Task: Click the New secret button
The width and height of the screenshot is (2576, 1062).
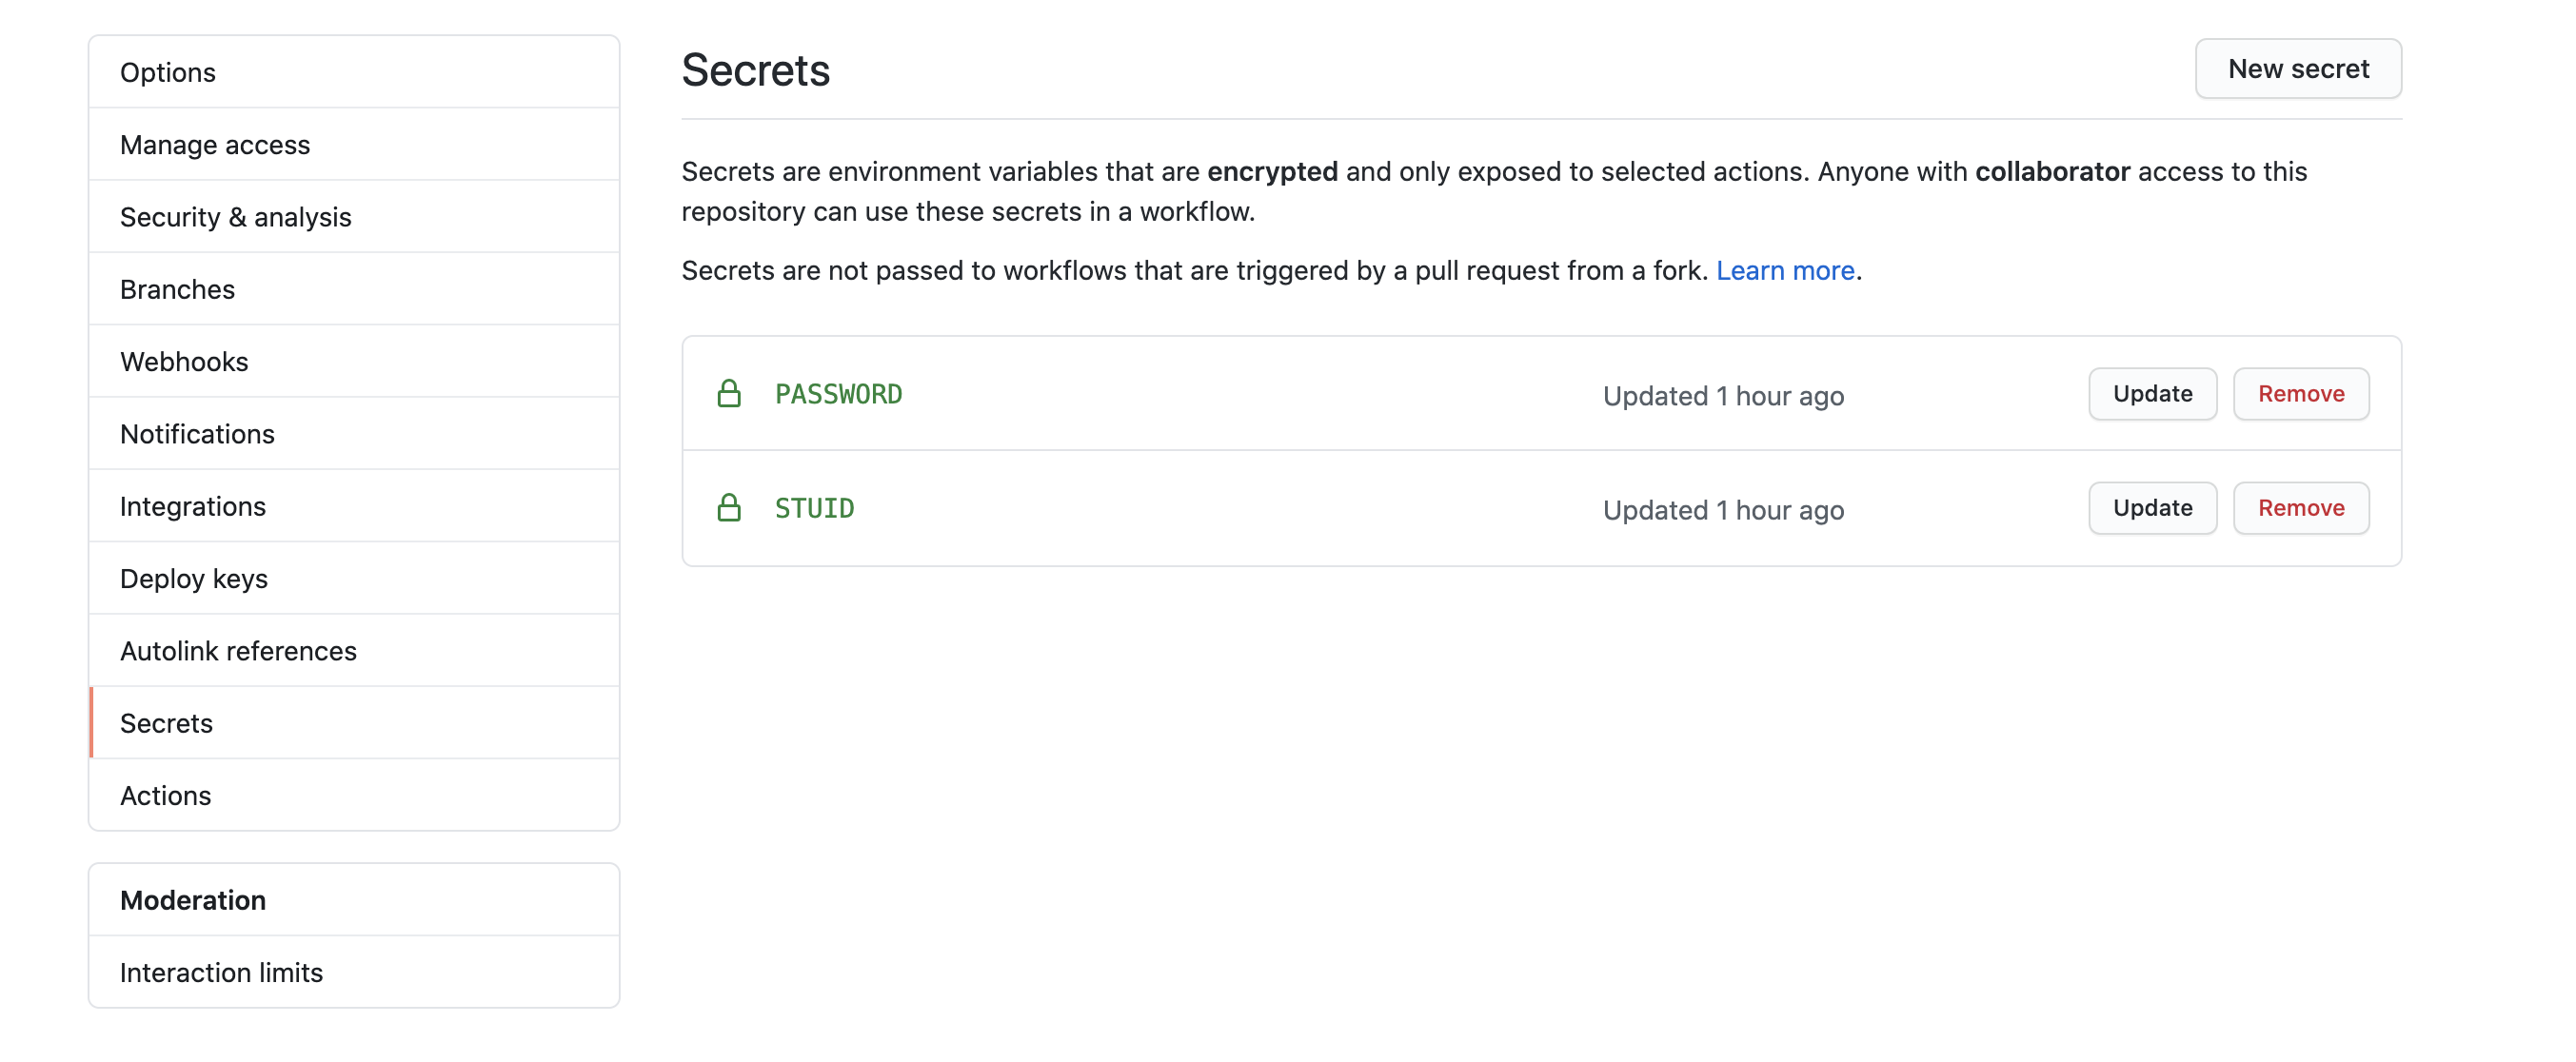Action: coord(2297,69)
